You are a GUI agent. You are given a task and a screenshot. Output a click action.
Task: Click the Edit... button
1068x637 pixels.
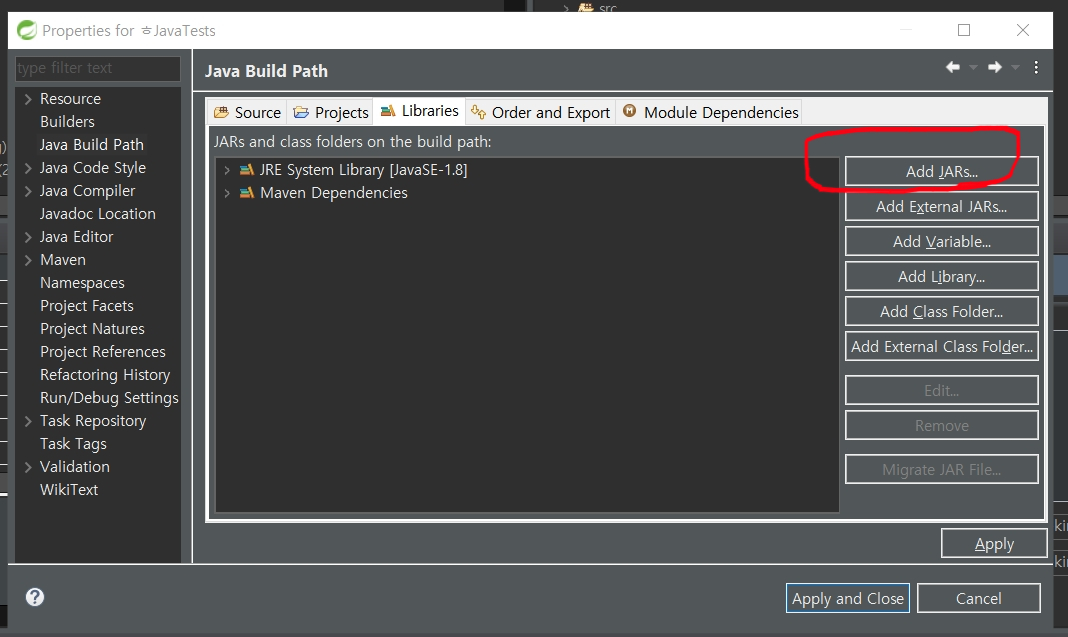pyautogui.click(x=941, y=390)
